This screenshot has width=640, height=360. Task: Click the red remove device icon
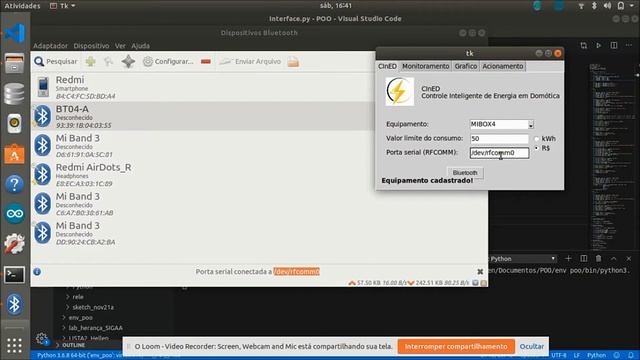(206, 62)
